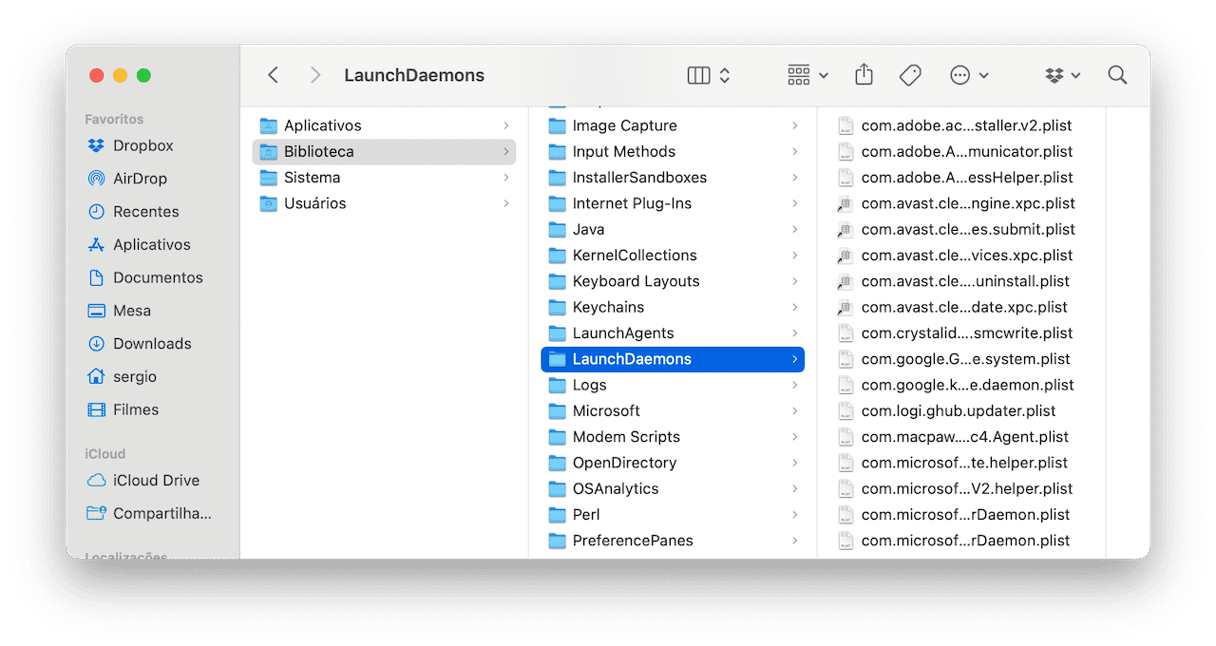Screen dimensions: 1216x646
Task: Go back using the back arrow
Action: coord(273,75)
